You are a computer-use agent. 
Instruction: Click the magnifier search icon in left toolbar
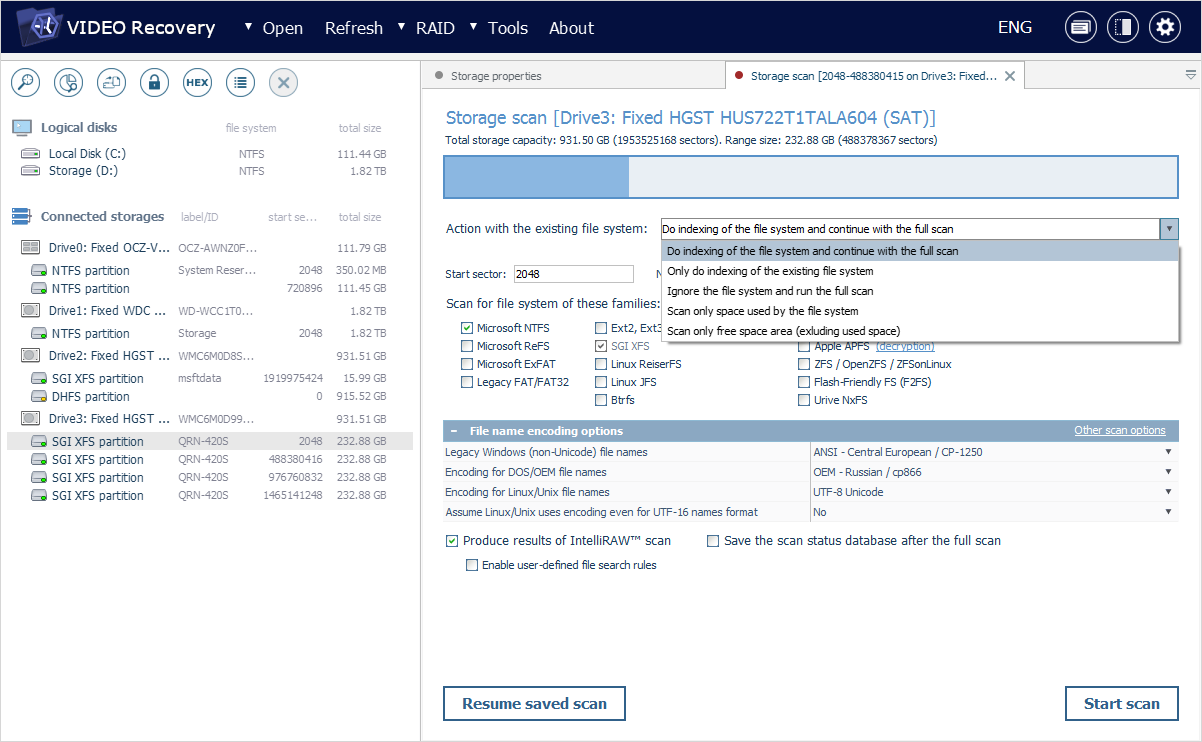click(25, 83)
